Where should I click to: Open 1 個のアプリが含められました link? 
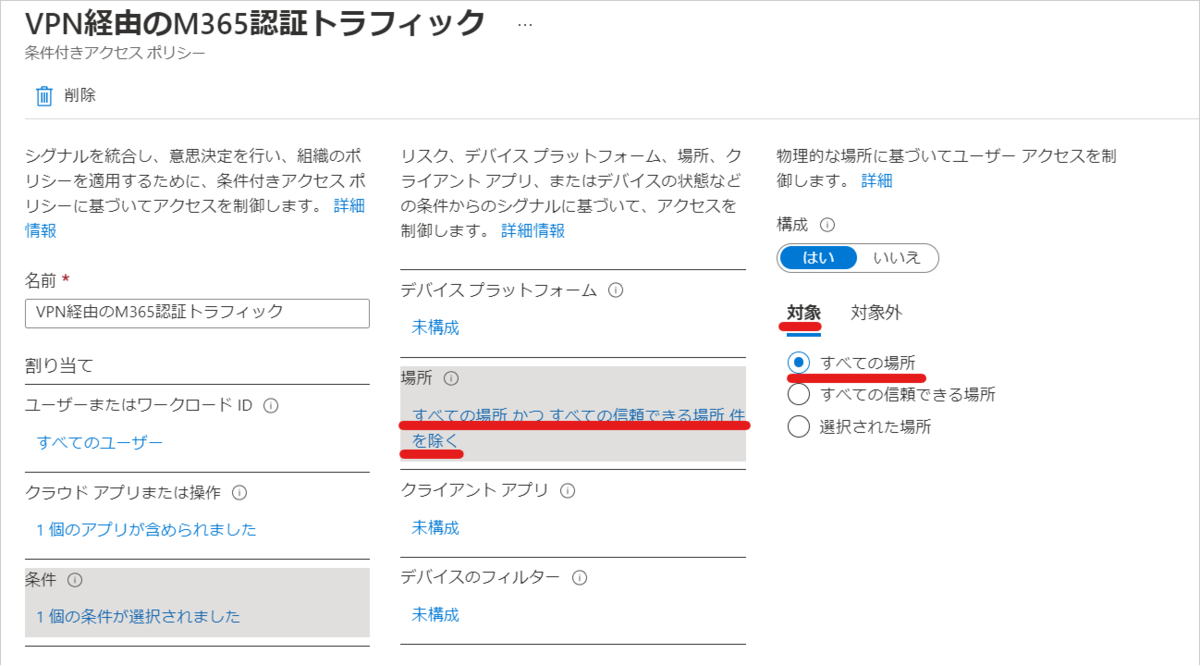(146, 529)
